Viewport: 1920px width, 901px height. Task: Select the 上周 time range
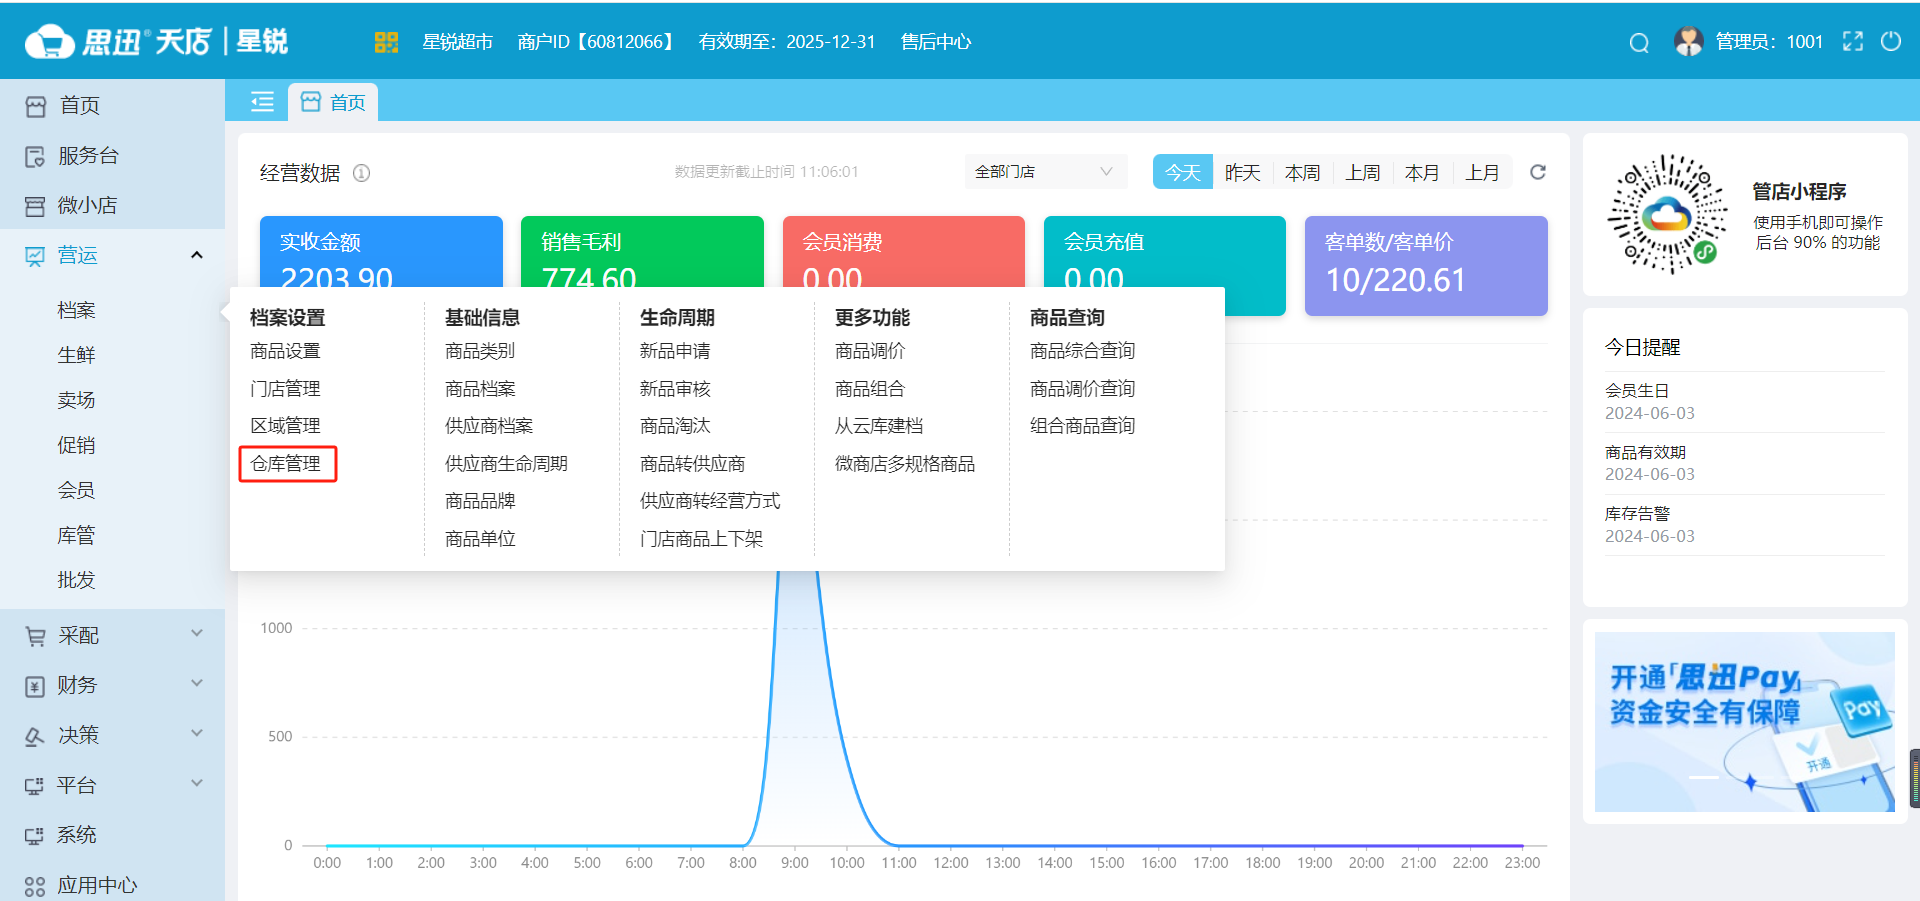pos(1362,171)
